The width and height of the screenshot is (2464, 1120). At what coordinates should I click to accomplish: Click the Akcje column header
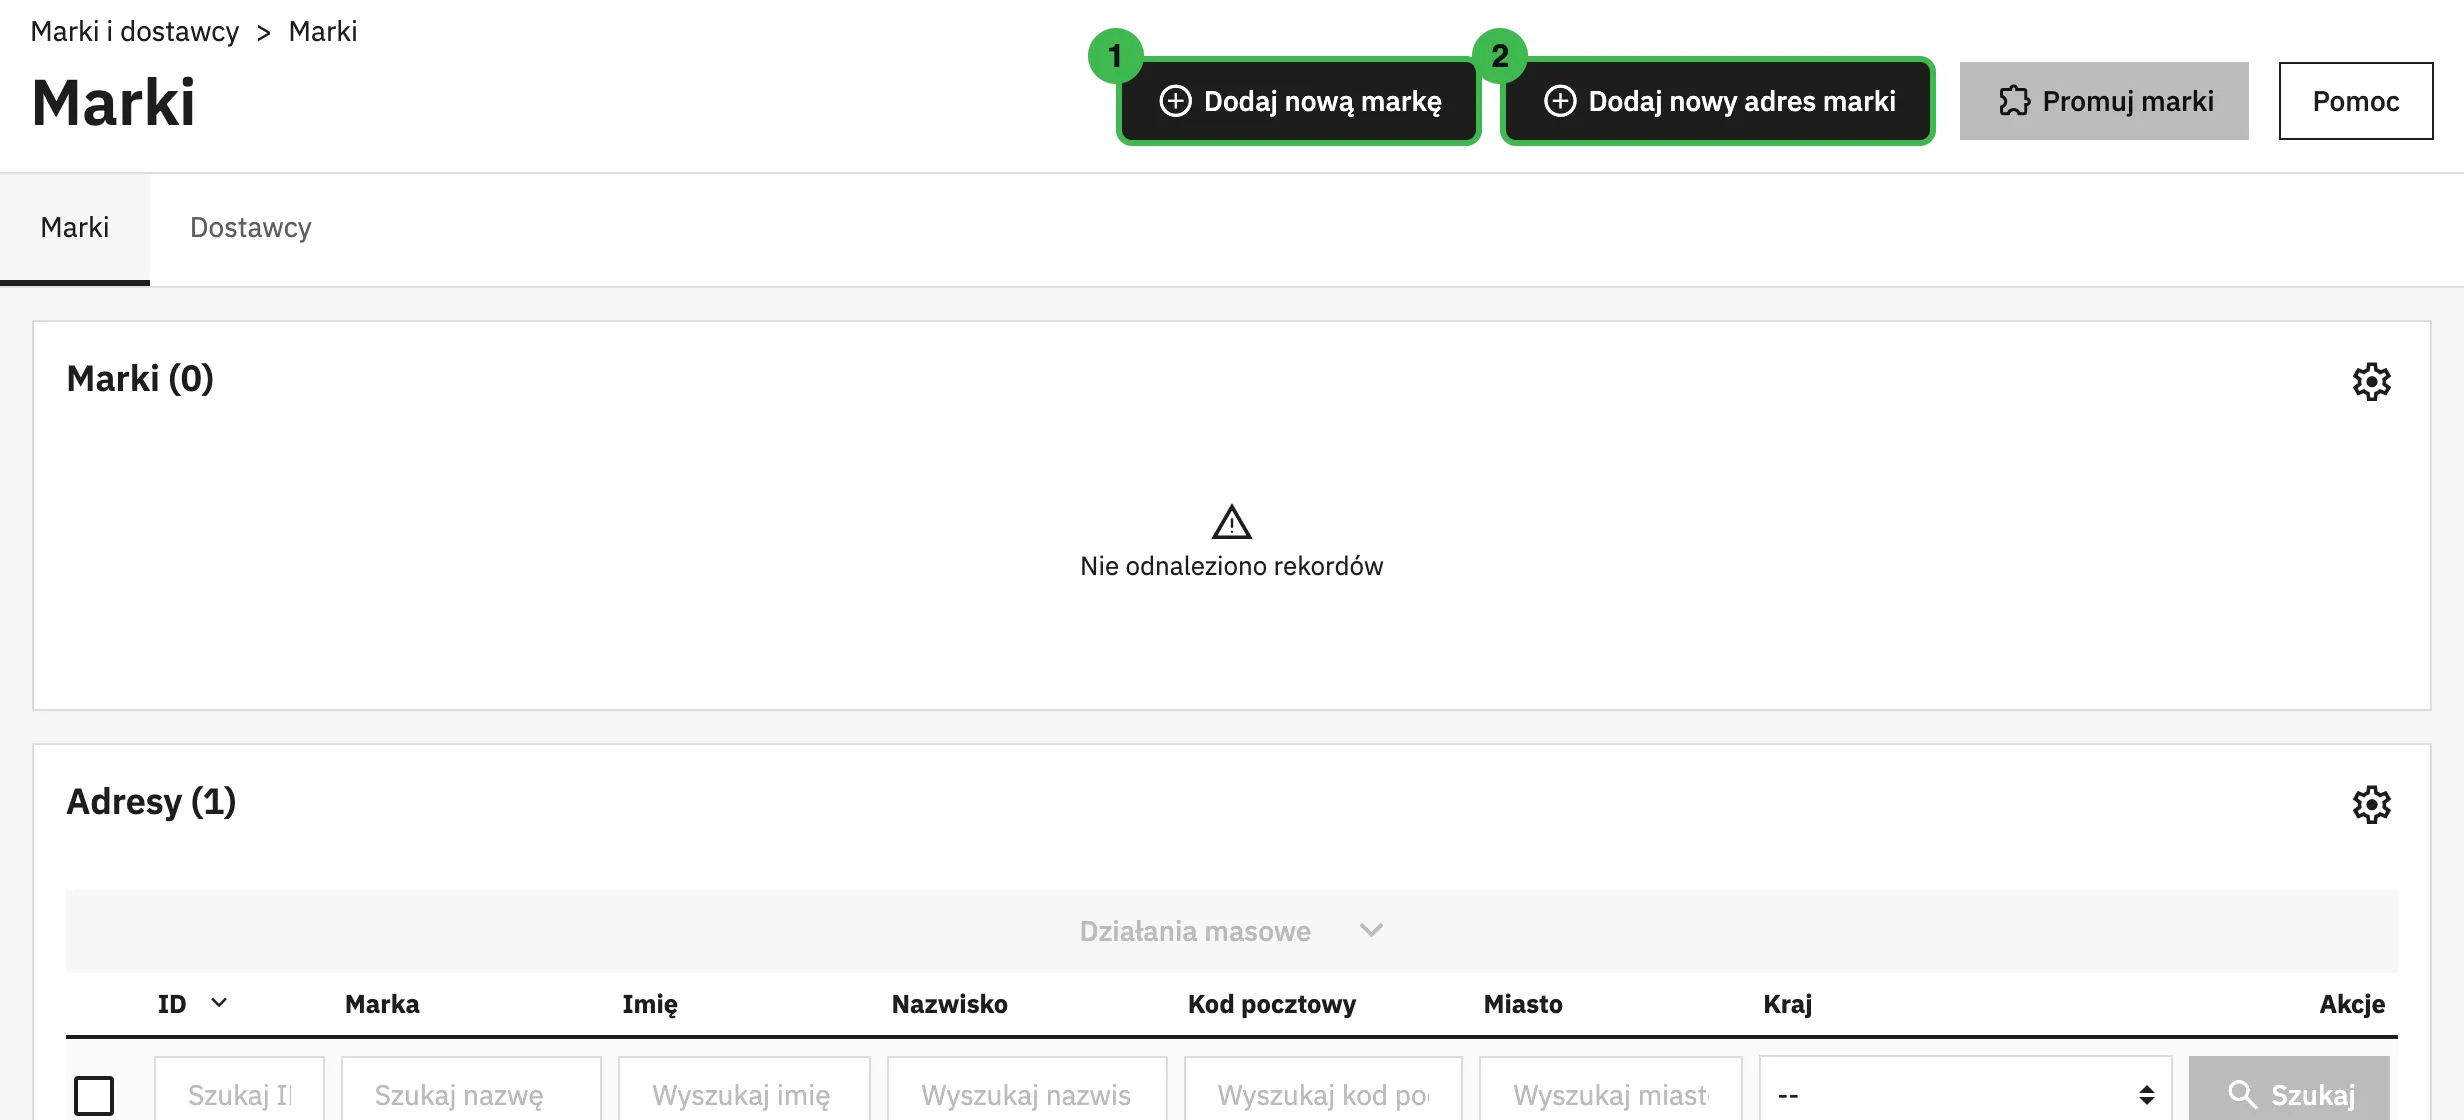click(2352, 1004)
